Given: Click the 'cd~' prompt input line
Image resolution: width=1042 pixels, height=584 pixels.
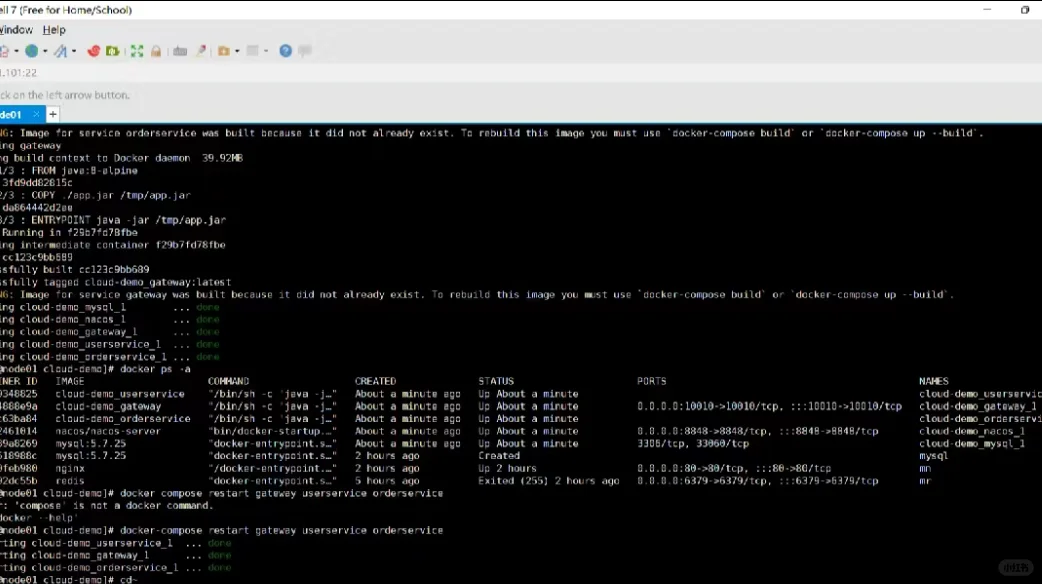Looking at the screenshot, I should click(x=69, y=579).
